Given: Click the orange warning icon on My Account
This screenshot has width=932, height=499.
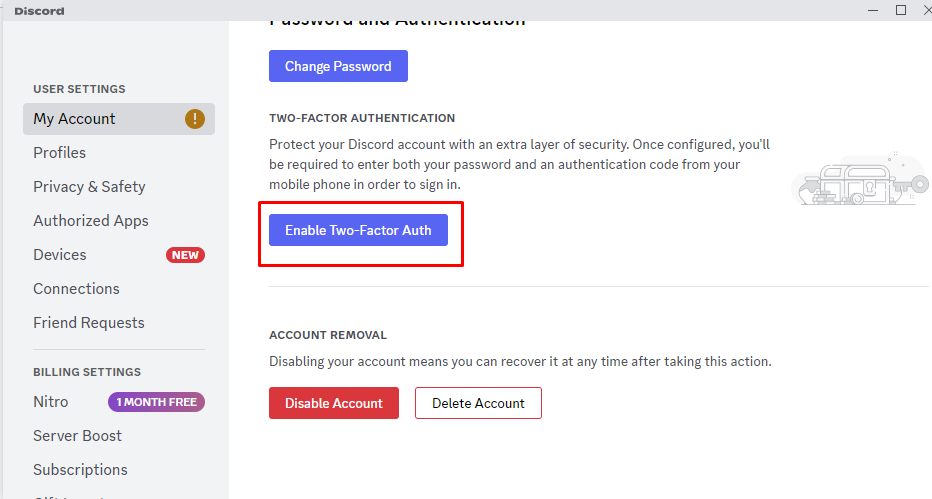Looking at the screenshot, I should 195,119.
